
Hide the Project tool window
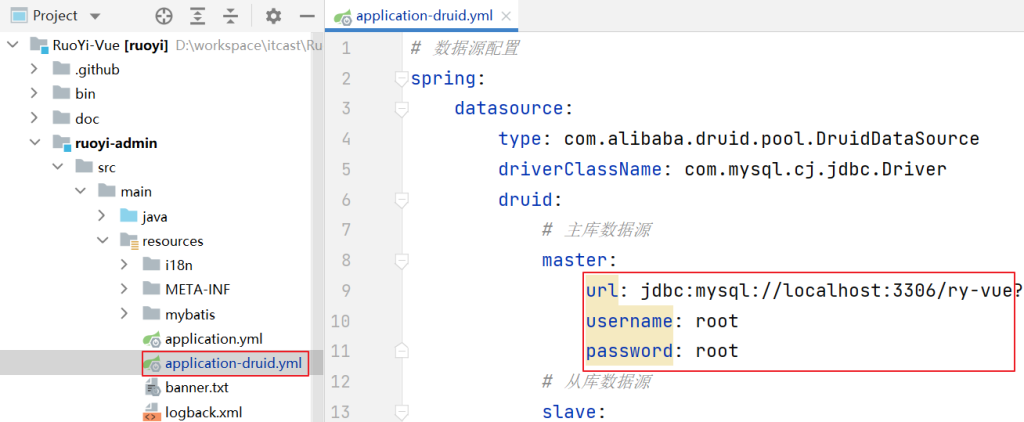[302, 17]
